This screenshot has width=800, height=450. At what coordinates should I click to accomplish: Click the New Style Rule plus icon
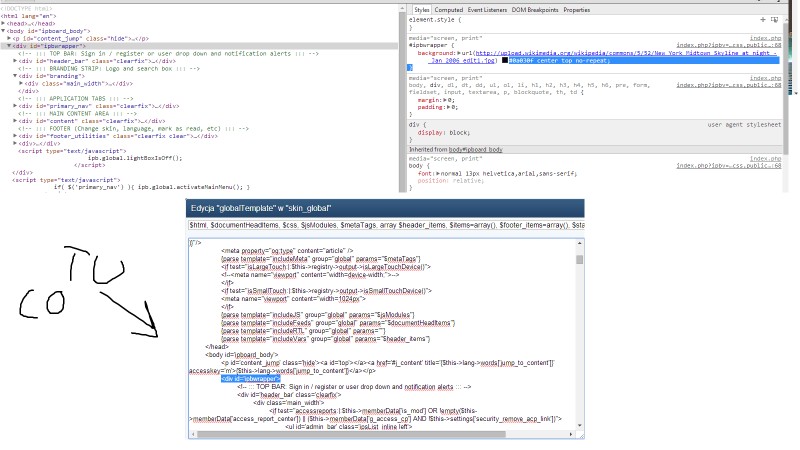pyautogui.click(x=762, y=19)
